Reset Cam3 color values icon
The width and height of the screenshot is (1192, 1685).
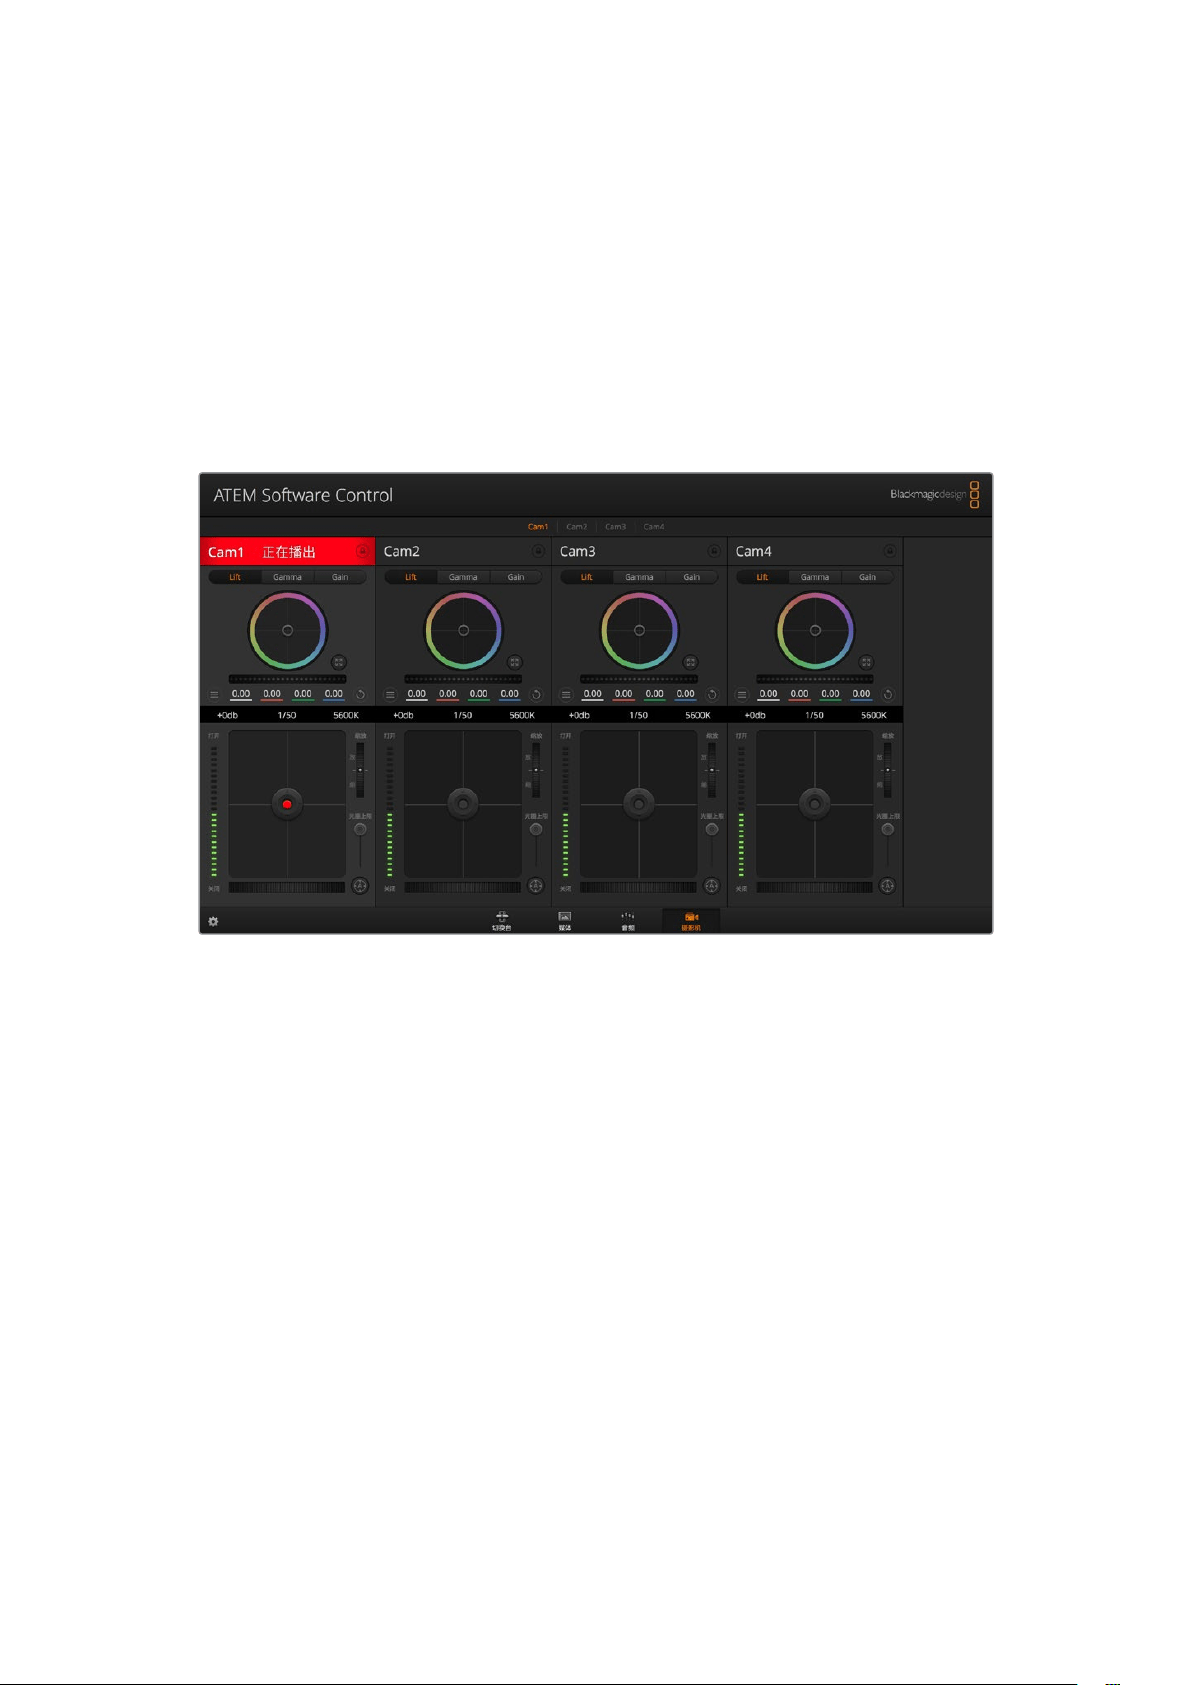pos(712,694)
